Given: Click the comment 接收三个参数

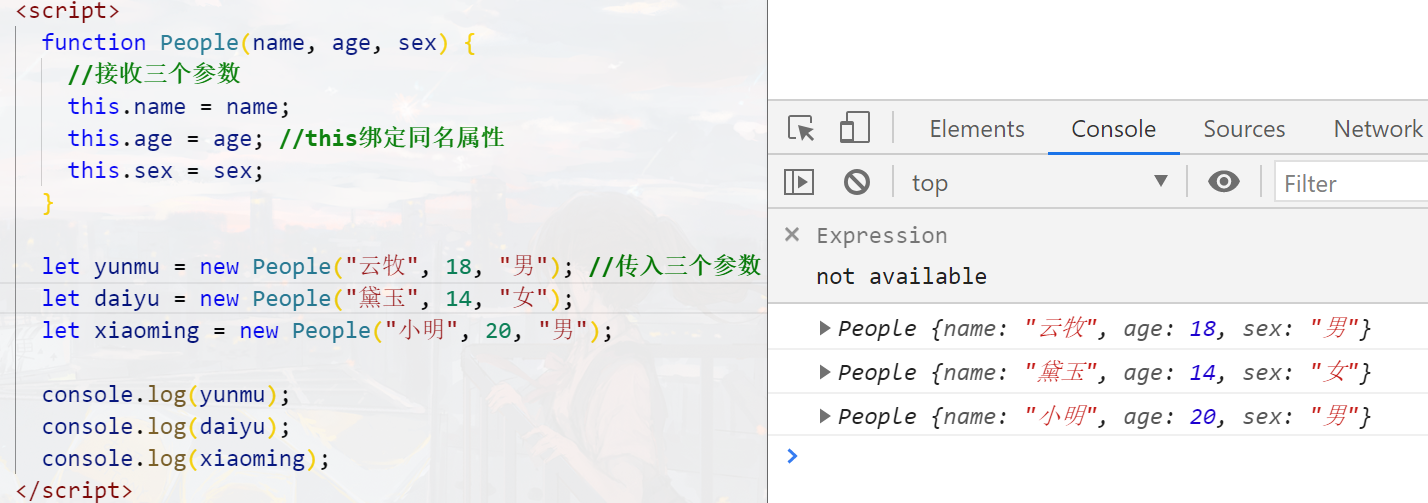Looking at the screenshot, I should (154, 74).
